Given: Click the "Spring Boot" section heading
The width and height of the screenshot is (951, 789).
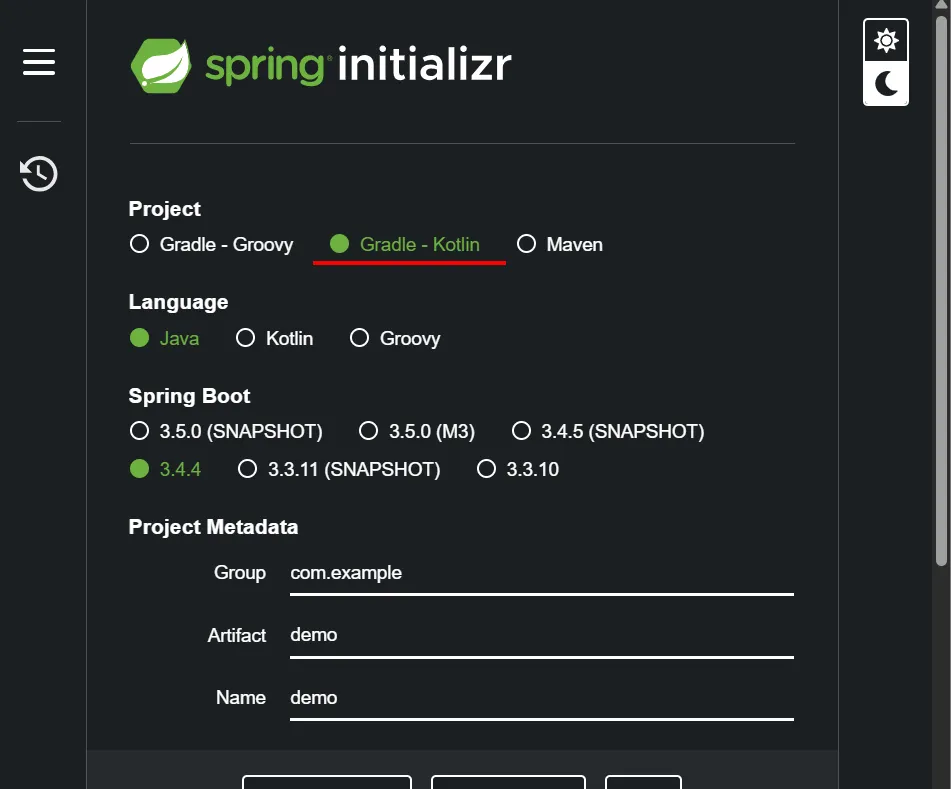Looking at the screenshot, I should pos(189,396).
